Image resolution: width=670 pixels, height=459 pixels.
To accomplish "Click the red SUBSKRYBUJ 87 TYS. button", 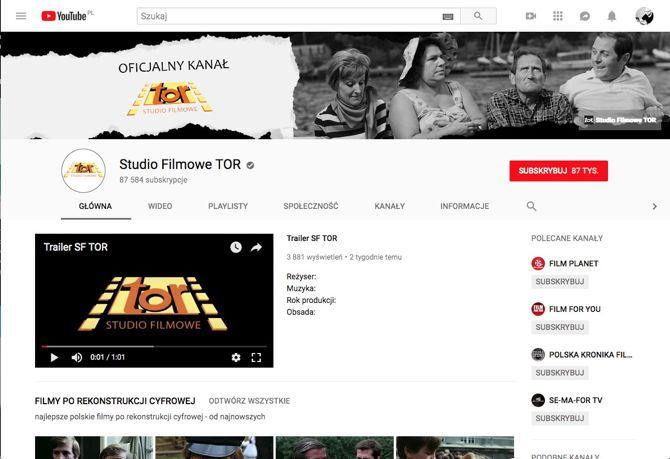I will tap(558, 171).
